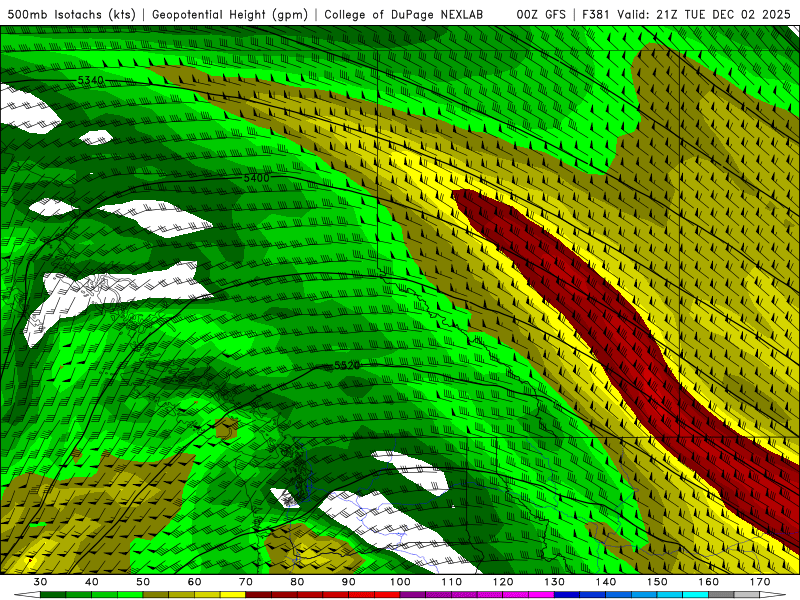Click the 60 value on the color scale
Image resolution: width=800 pixels, height=600 pixels.
194,582
